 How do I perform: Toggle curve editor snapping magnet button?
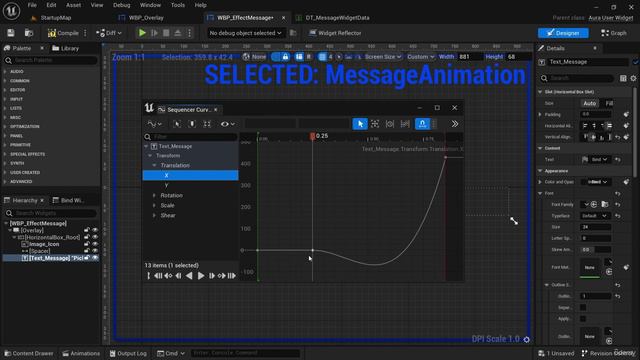pos(422,124)
